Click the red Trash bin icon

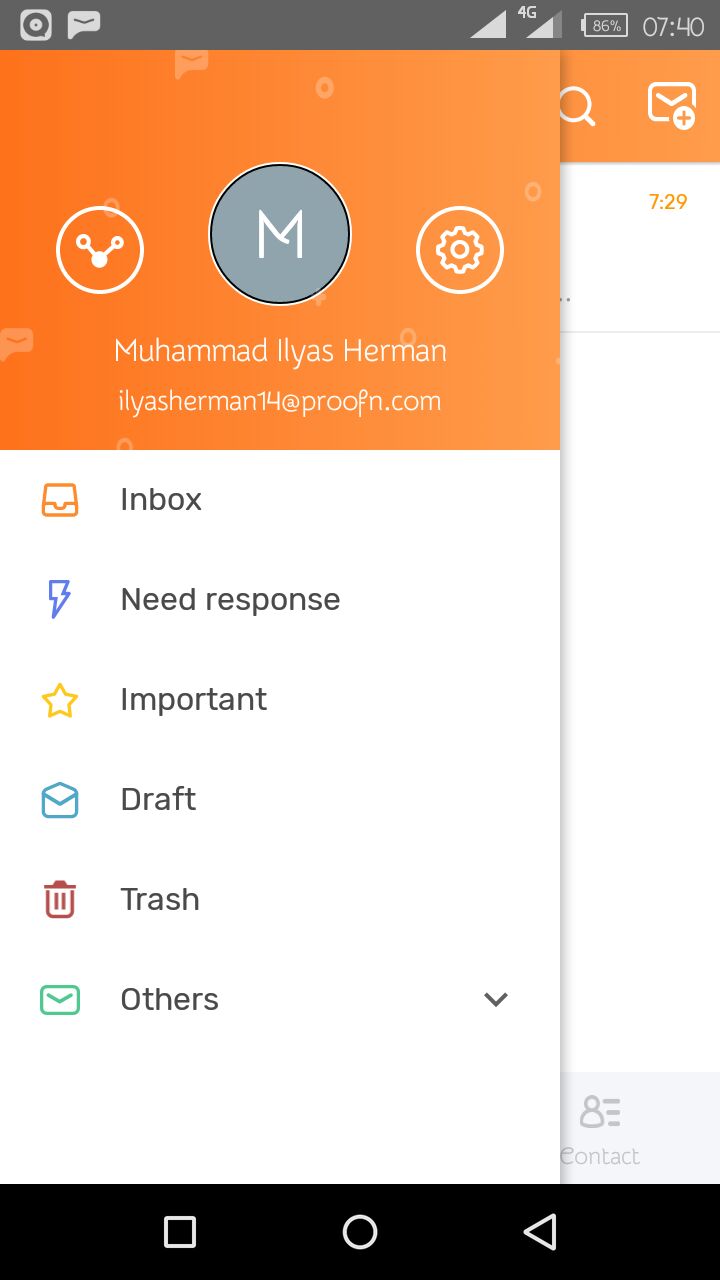60,899
